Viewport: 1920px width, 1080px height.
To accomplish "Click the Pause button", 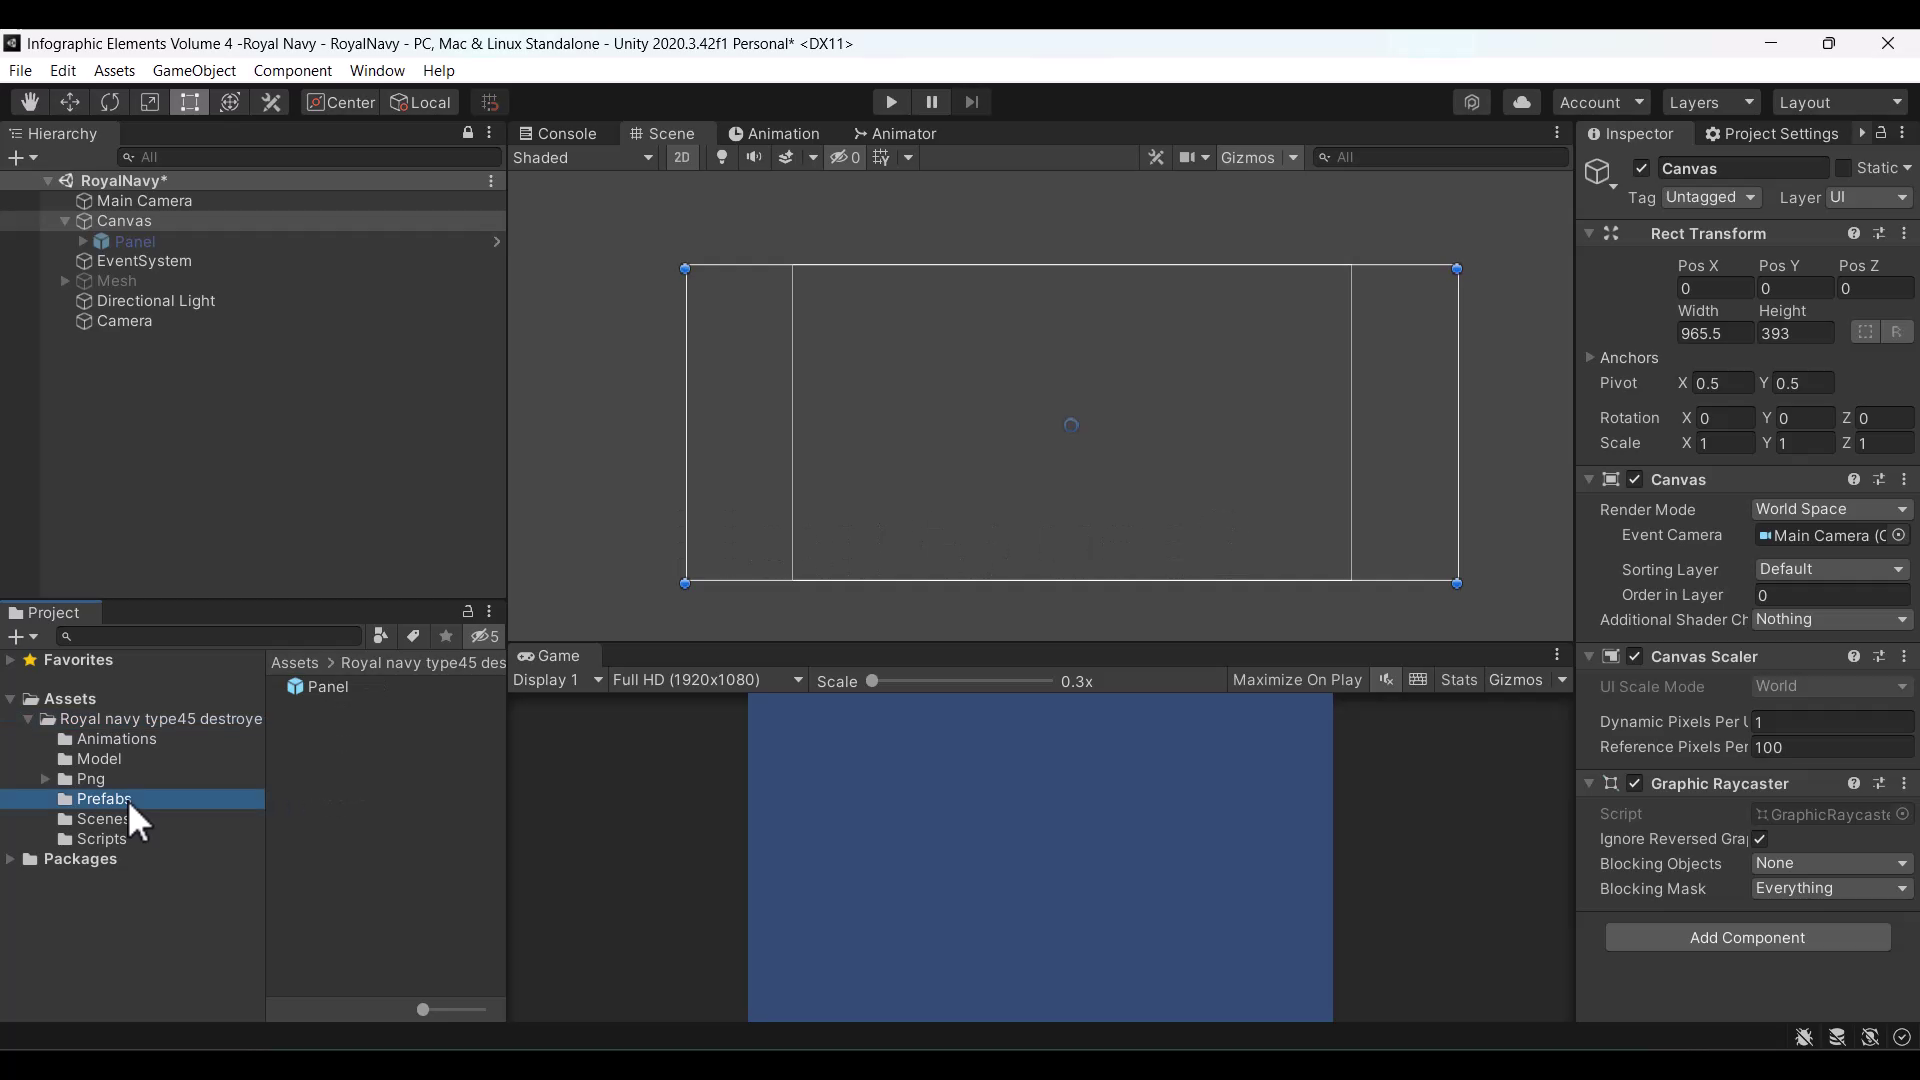I will pyautogui.click(x=931, y=102).
